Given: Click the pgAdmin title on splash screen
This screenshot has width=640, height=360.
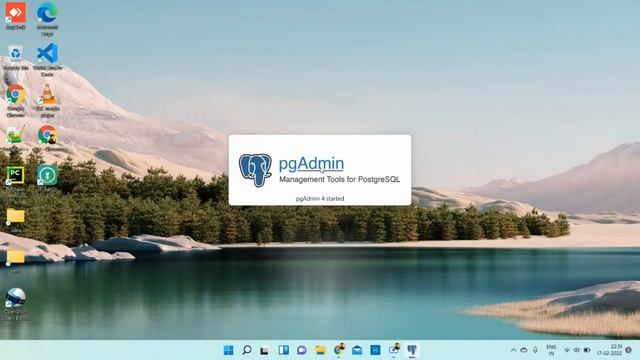Looking at the screenshot, I should tap(311, 164).
